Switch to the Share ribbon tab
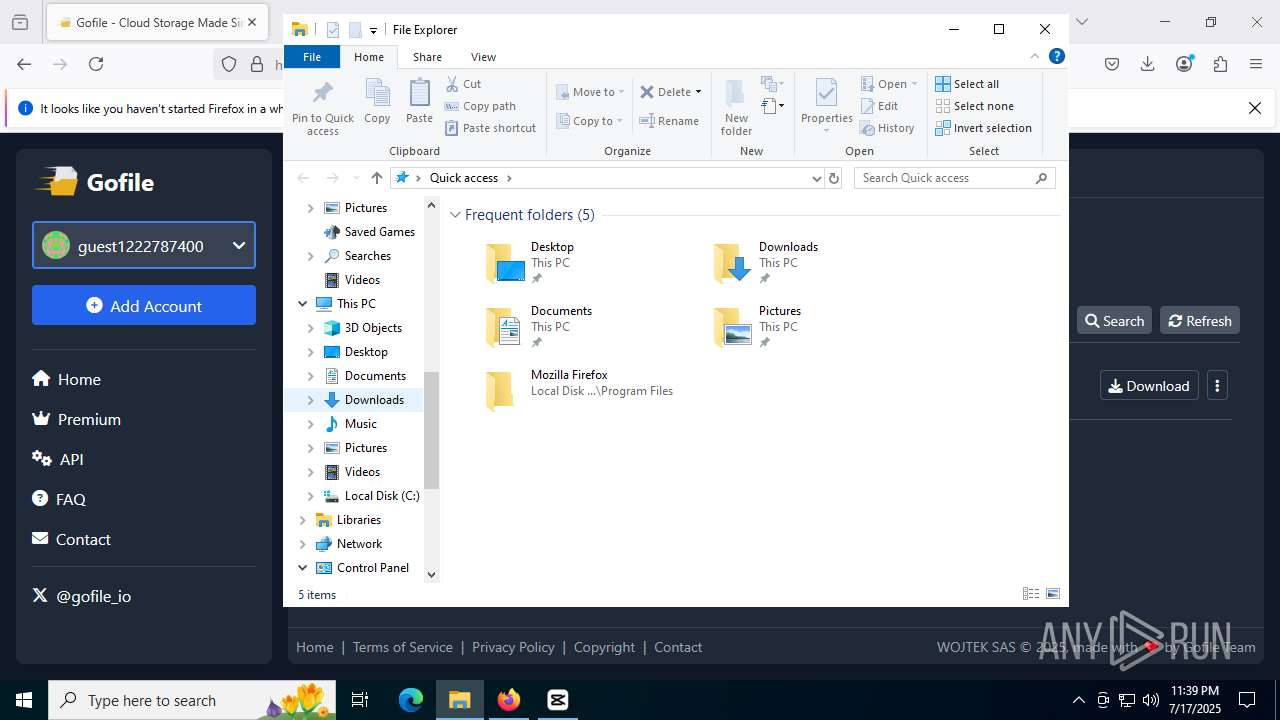The height and width of the screenshot is (720, 1280). click(x=427, y=57)
